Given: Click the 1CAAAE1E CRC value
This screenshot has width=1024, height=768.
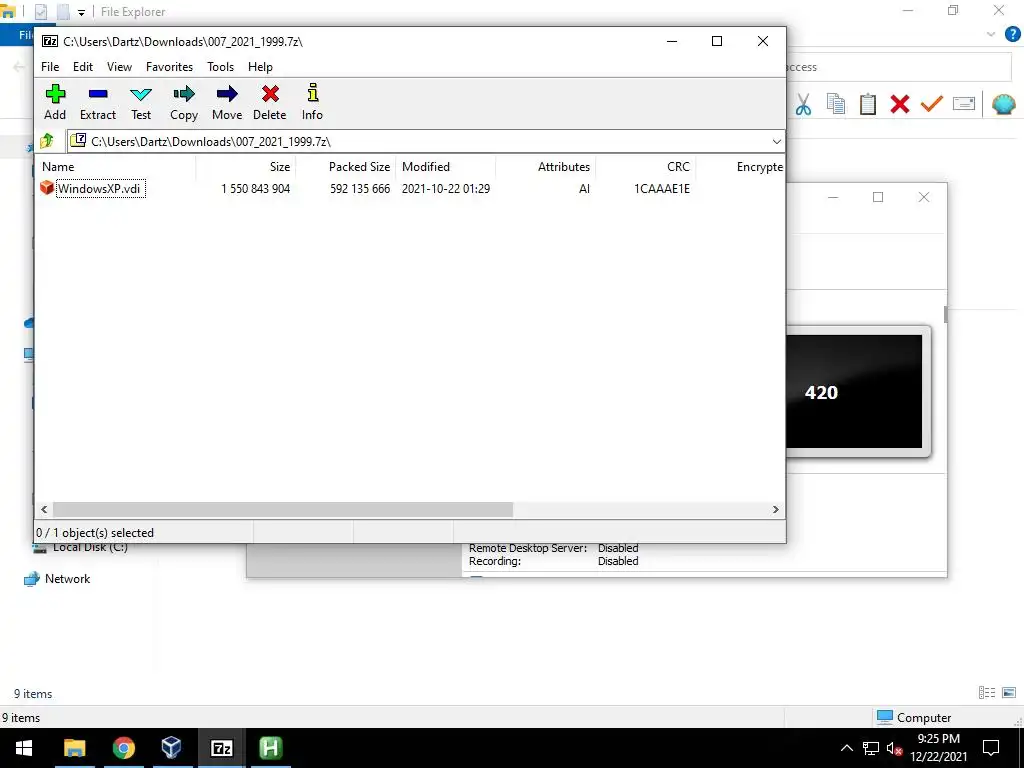Looking at the screenshot, I should click(x=662, y=189).
